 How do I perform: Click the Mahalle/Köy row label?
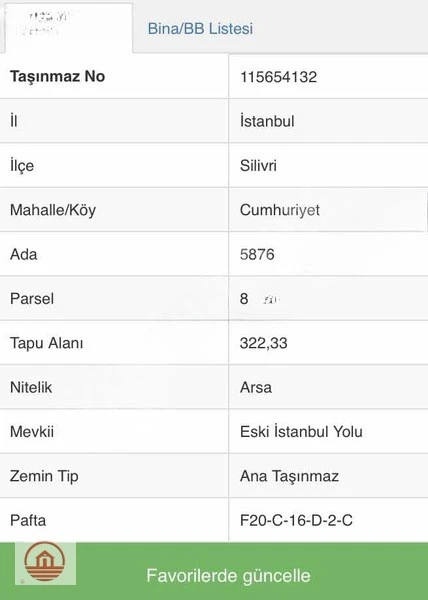click(x=53, y=210)
